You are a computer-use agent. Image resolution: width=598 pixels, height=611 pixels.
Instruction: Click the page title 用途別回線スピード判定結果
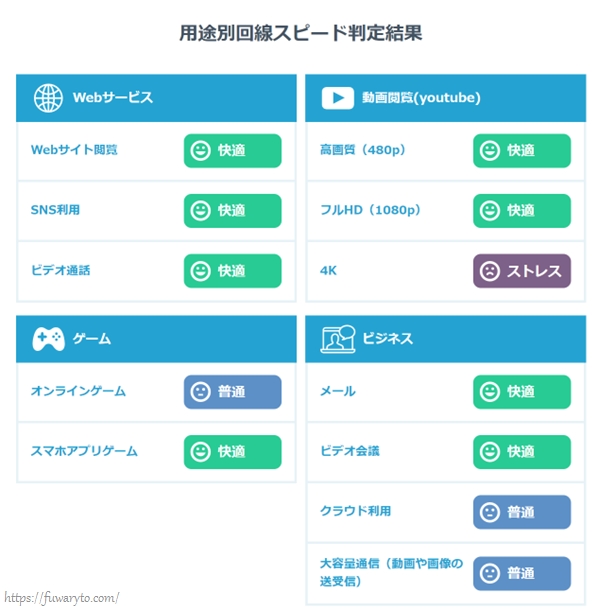(300, 33)
